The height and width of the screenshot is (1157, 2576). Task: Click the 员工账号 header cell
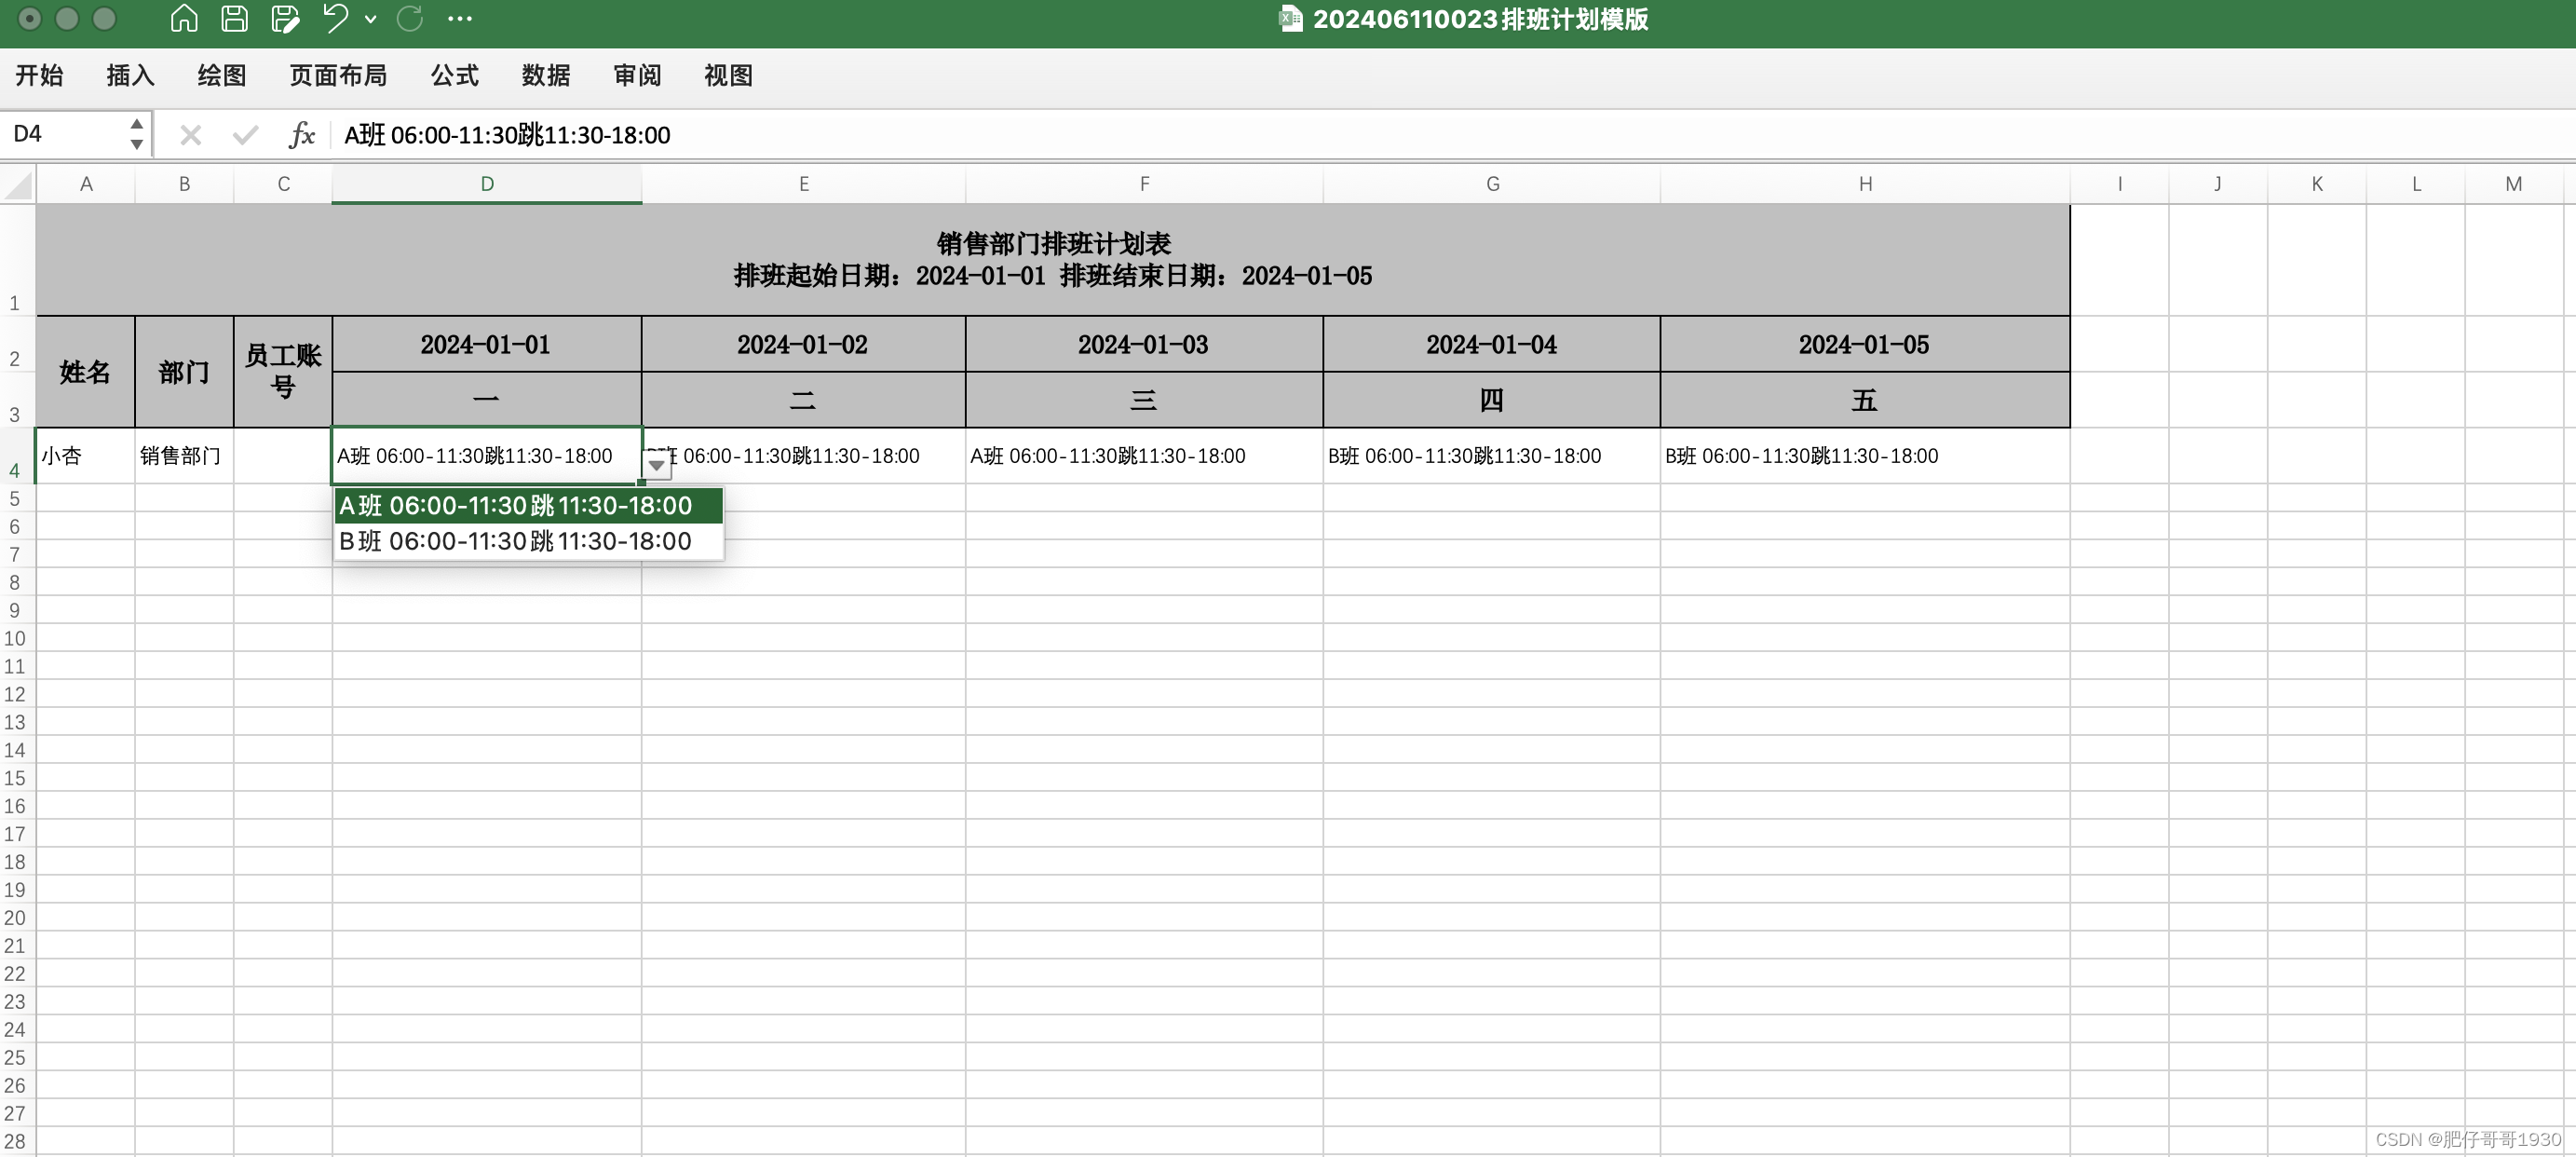click(x=283, y=372)
